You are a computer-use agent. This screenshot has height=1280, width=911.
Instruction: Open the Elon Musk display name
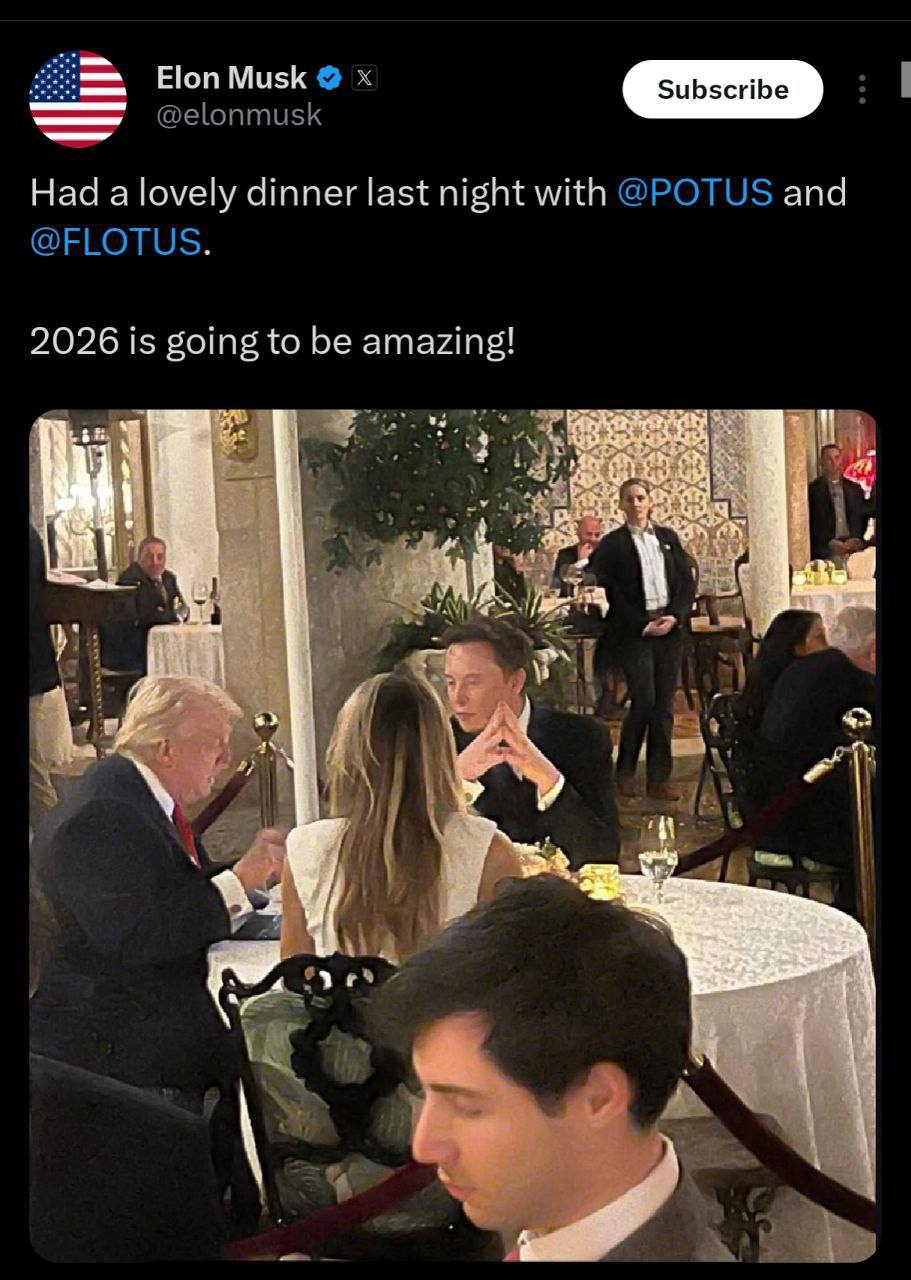(x=231, y=77)
